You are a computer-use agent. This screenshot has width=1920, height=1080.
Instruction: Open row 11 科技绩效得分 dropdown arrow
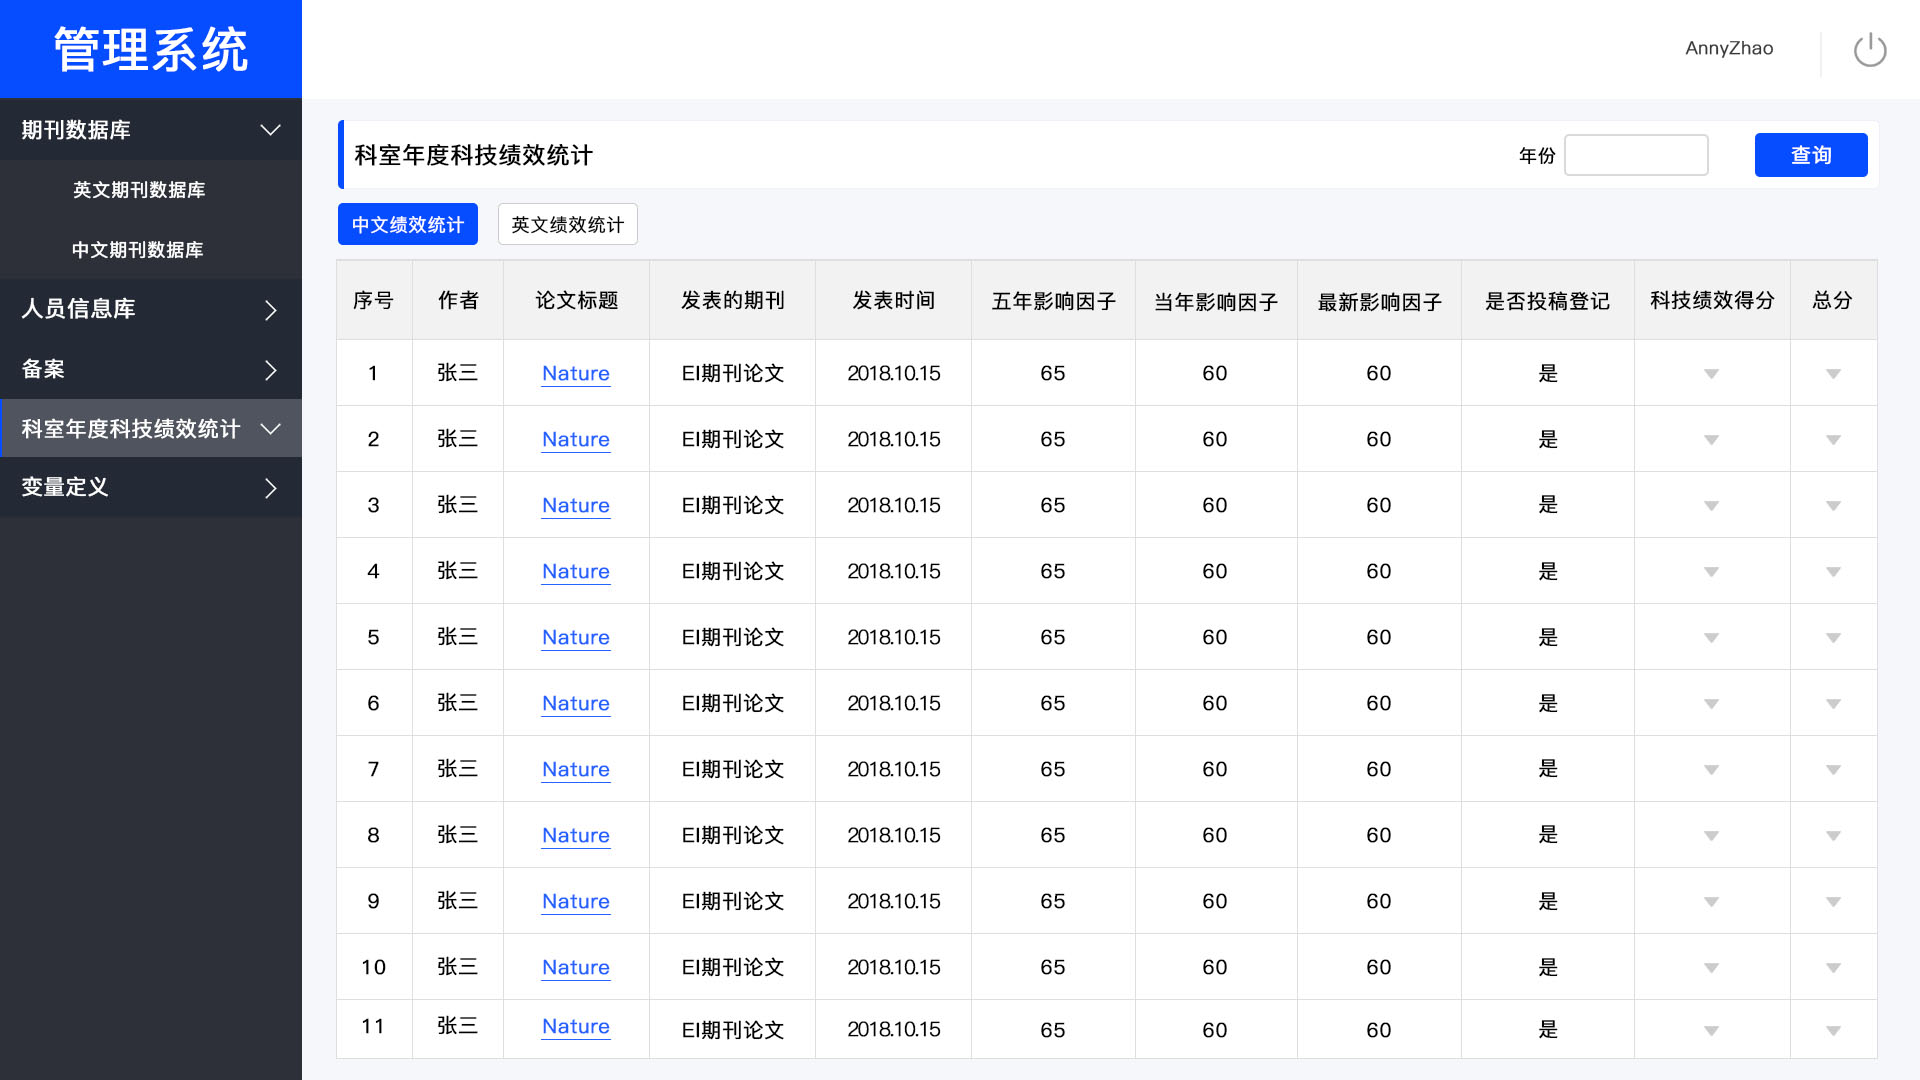[1711, 1030]
